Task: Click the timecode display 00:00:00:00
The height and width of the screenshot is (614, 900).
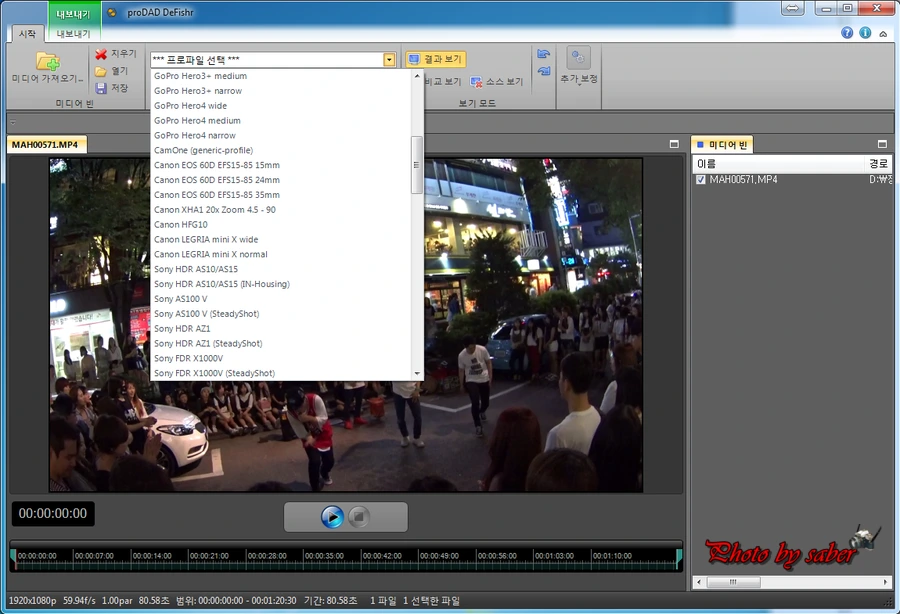Action: click(53, 514)
